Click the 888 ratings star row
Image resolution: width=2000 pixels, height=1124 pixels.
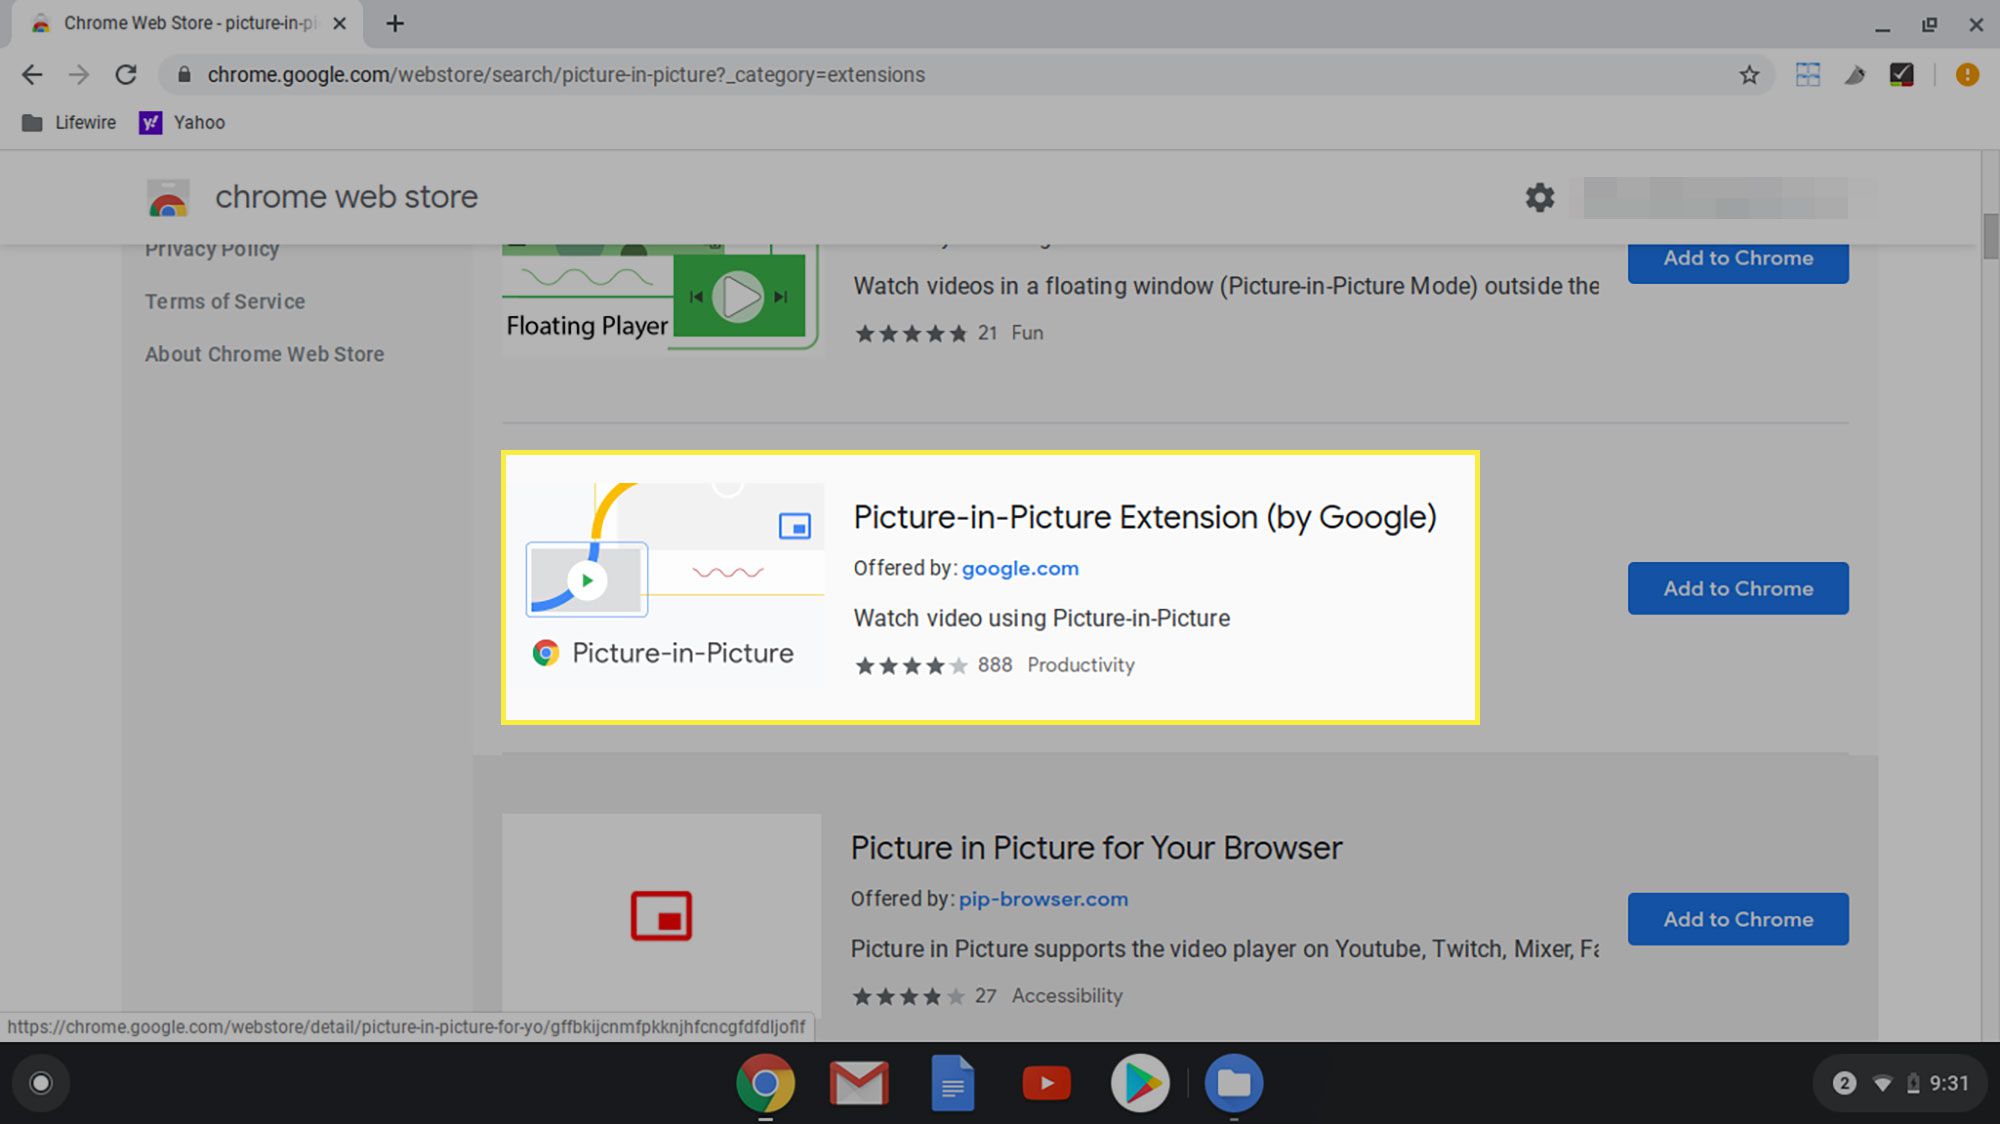click(911, 665)
